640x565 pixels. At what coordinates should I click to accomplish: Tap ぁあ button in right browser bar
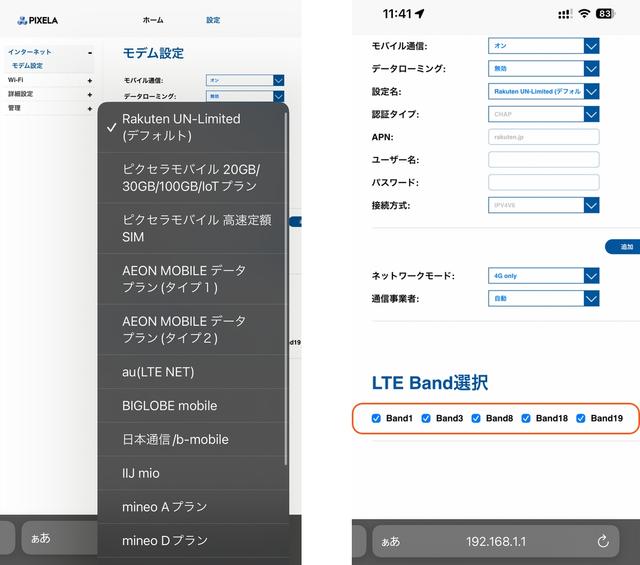(391, 542)
